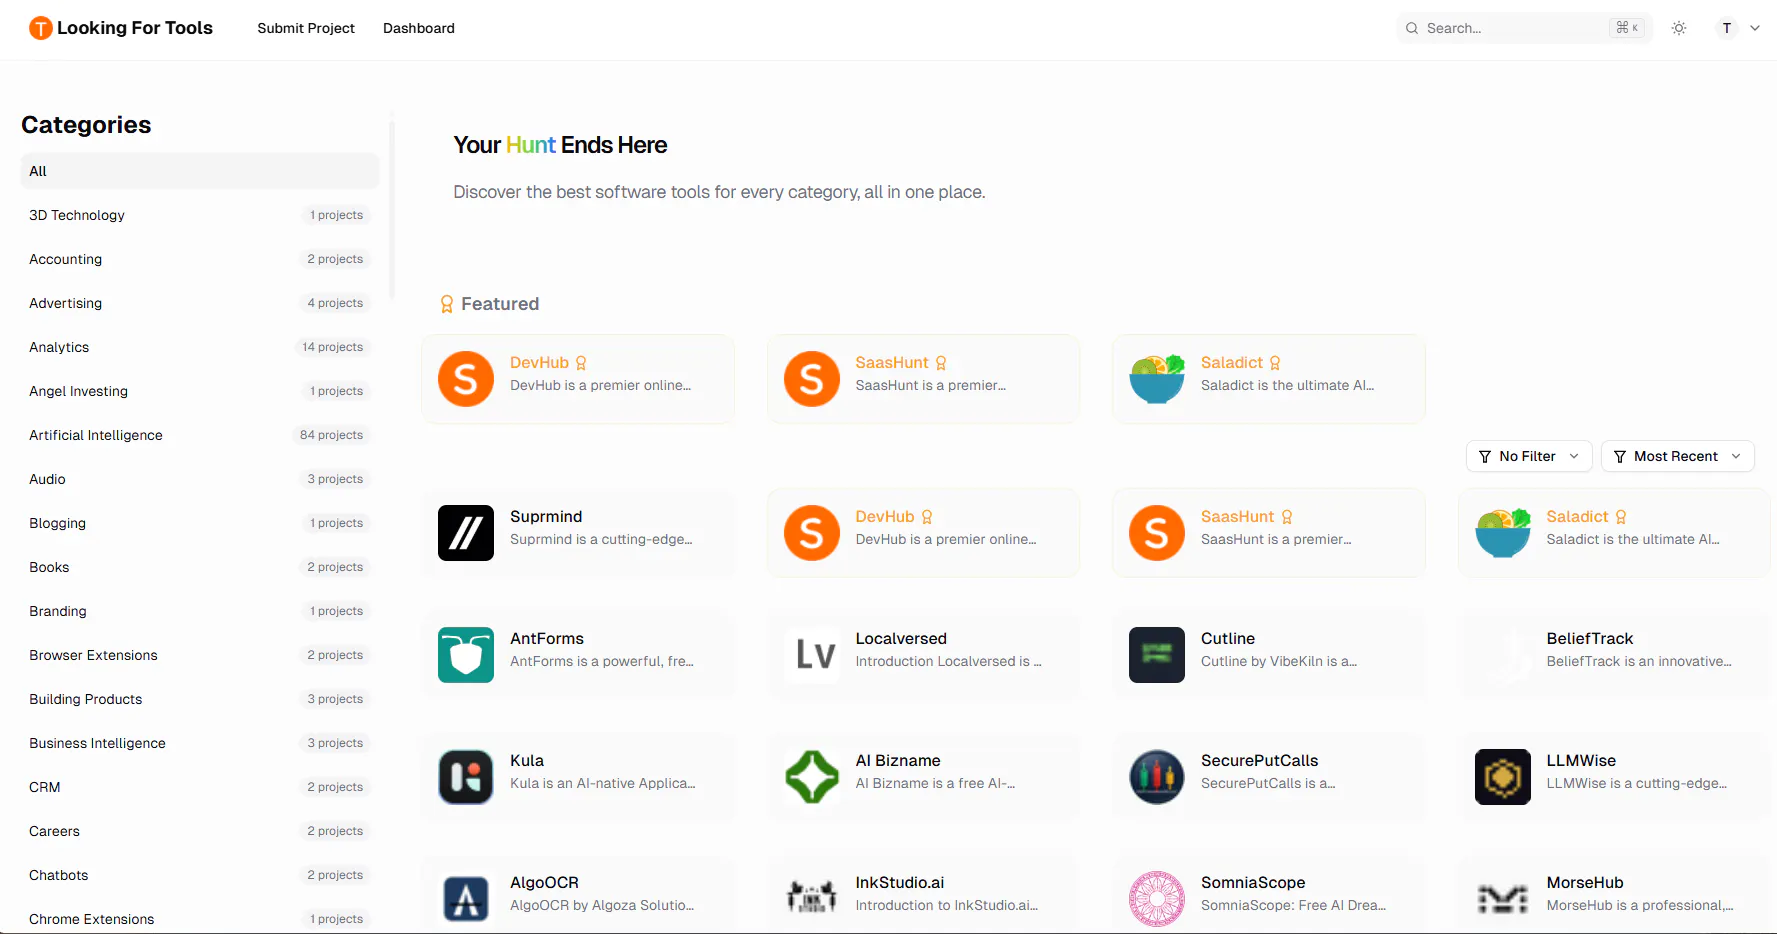Open the Browser Extensions category
The image size is (1777, 934).
200,655
